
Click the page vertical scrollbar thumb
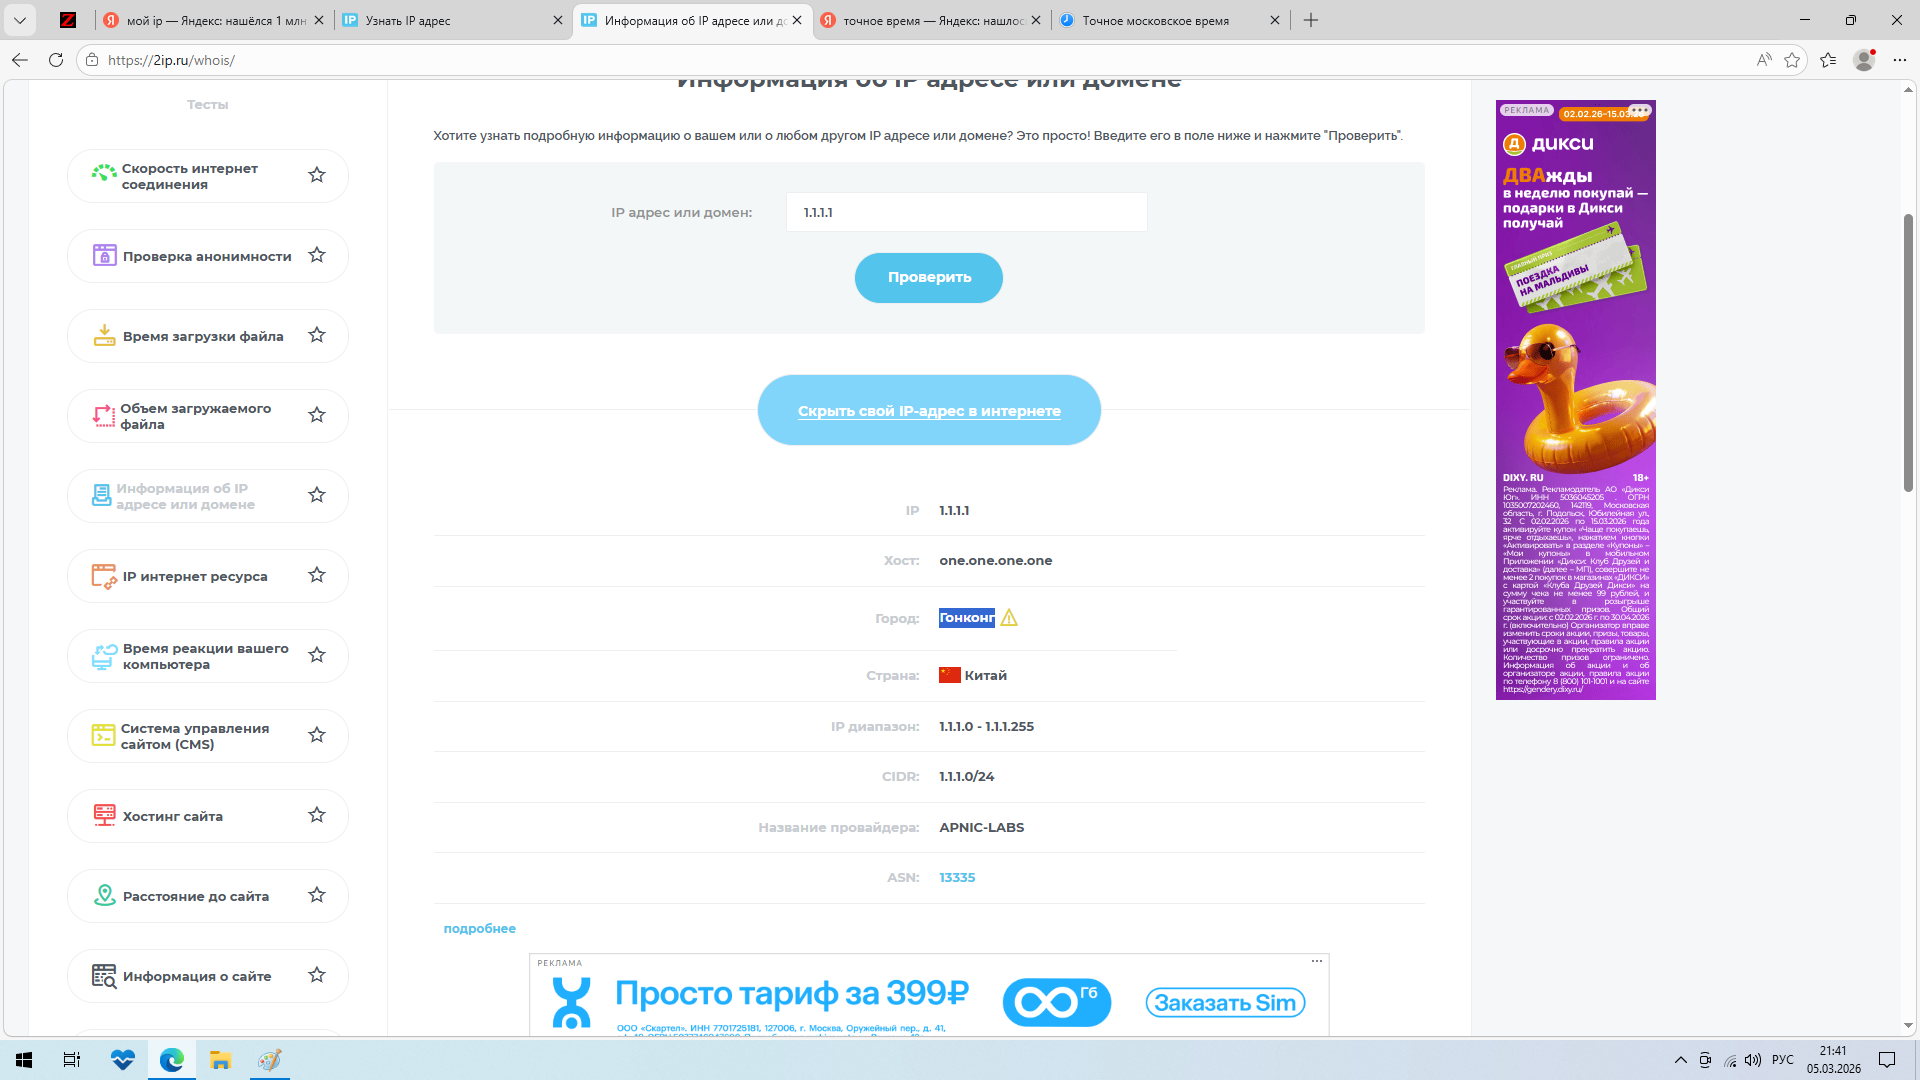click(x=1908, y=350)
